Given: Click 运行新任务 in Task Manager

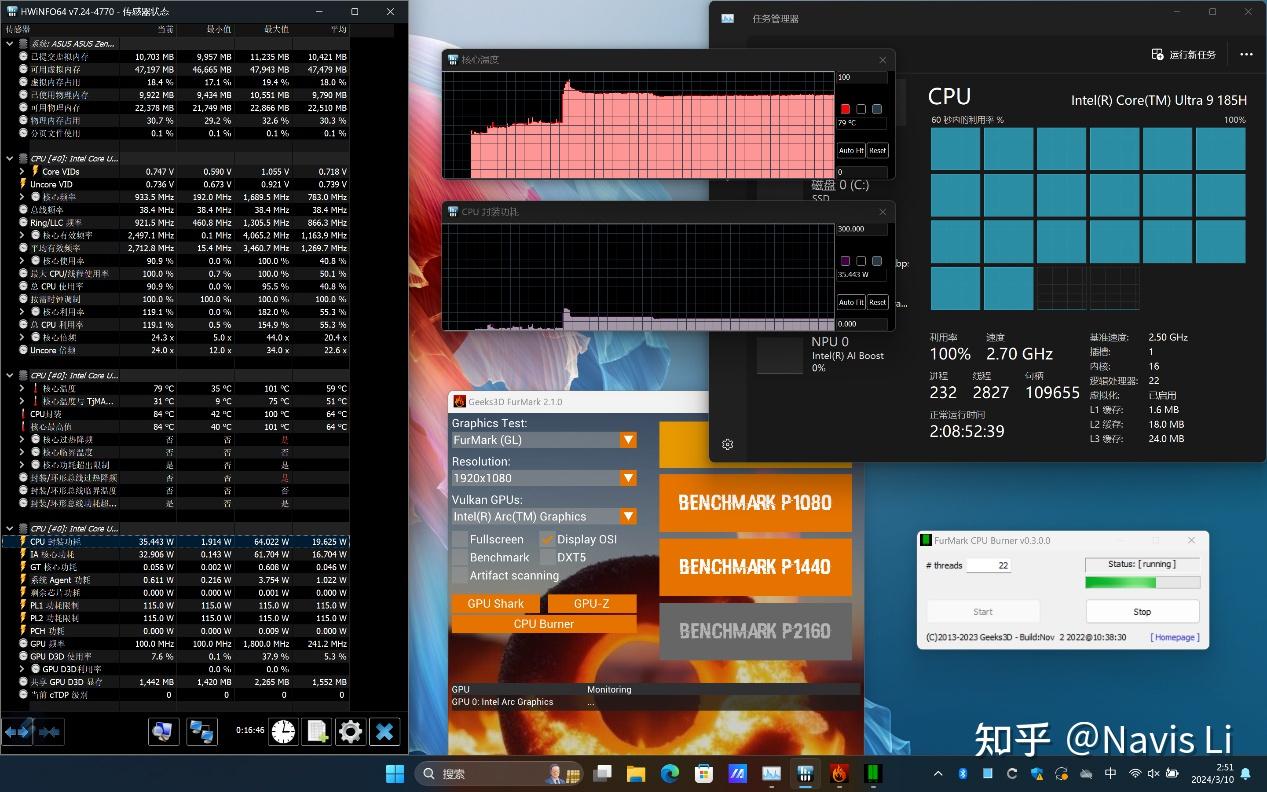Looking at the screenshot, I should [x=1184, y=55].
